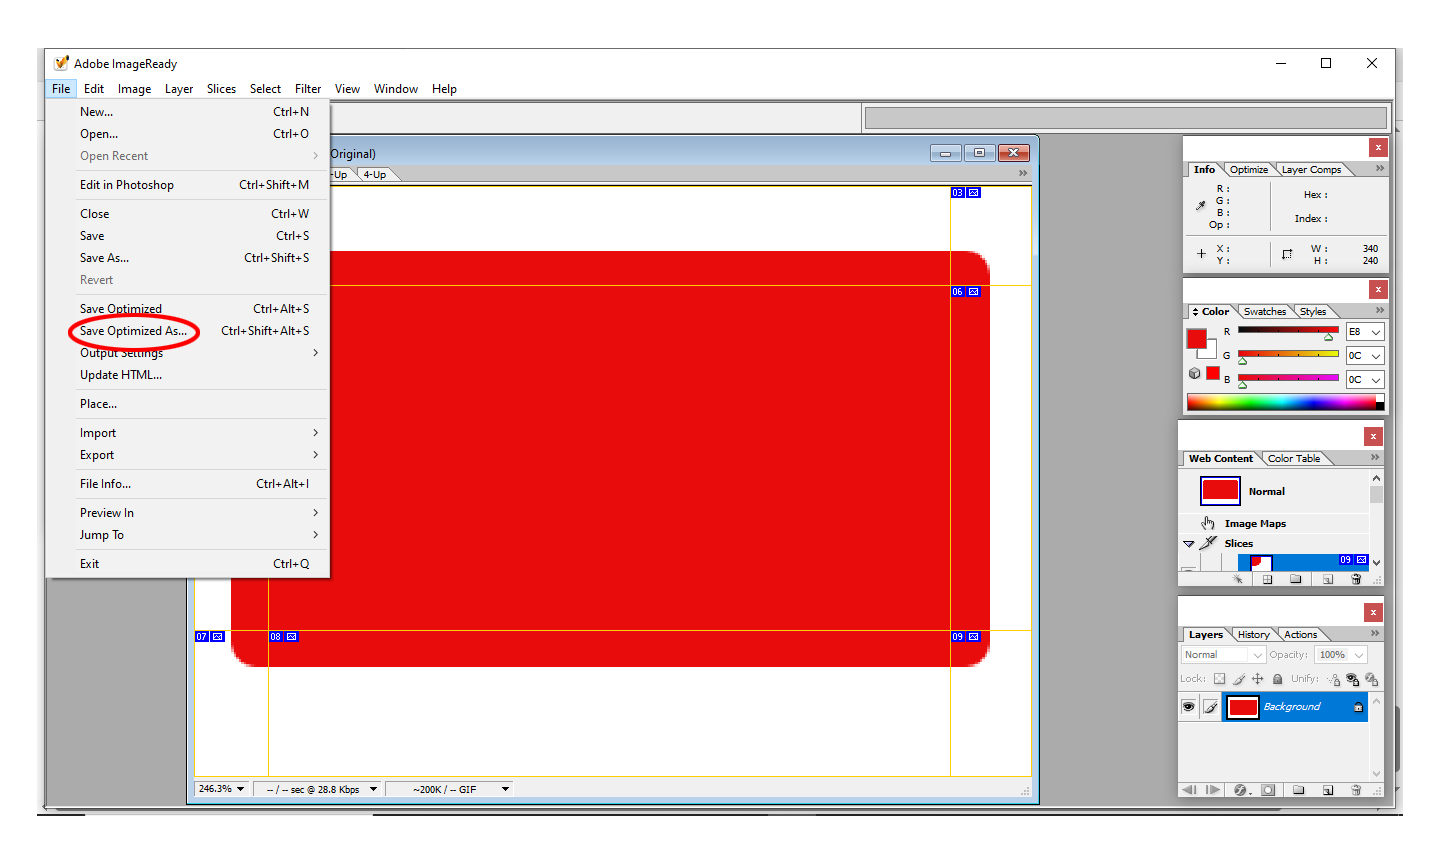The height and width of the screenshot is (844, 1432).
Task: Choose Save Optimized As from File menu
Action: [133, 331]
